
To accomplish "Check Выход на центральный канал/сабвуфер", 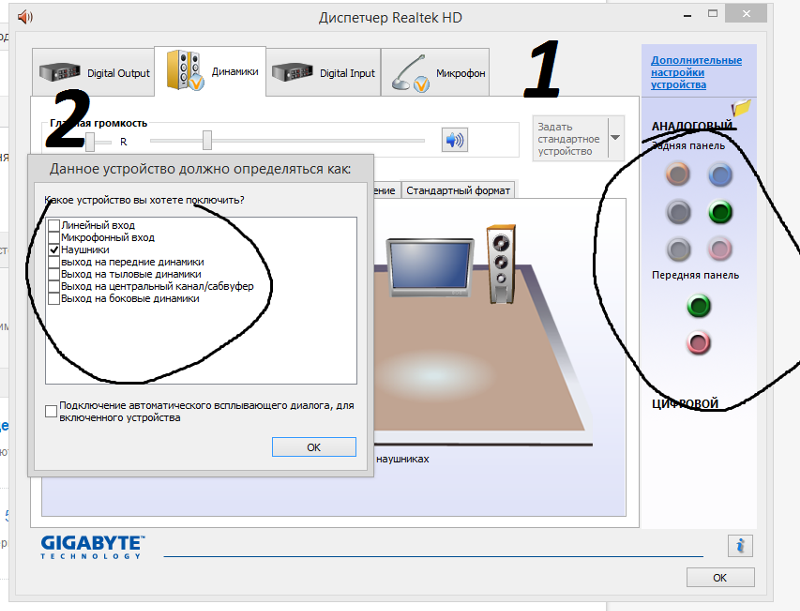I will click(x=54, y=286).
